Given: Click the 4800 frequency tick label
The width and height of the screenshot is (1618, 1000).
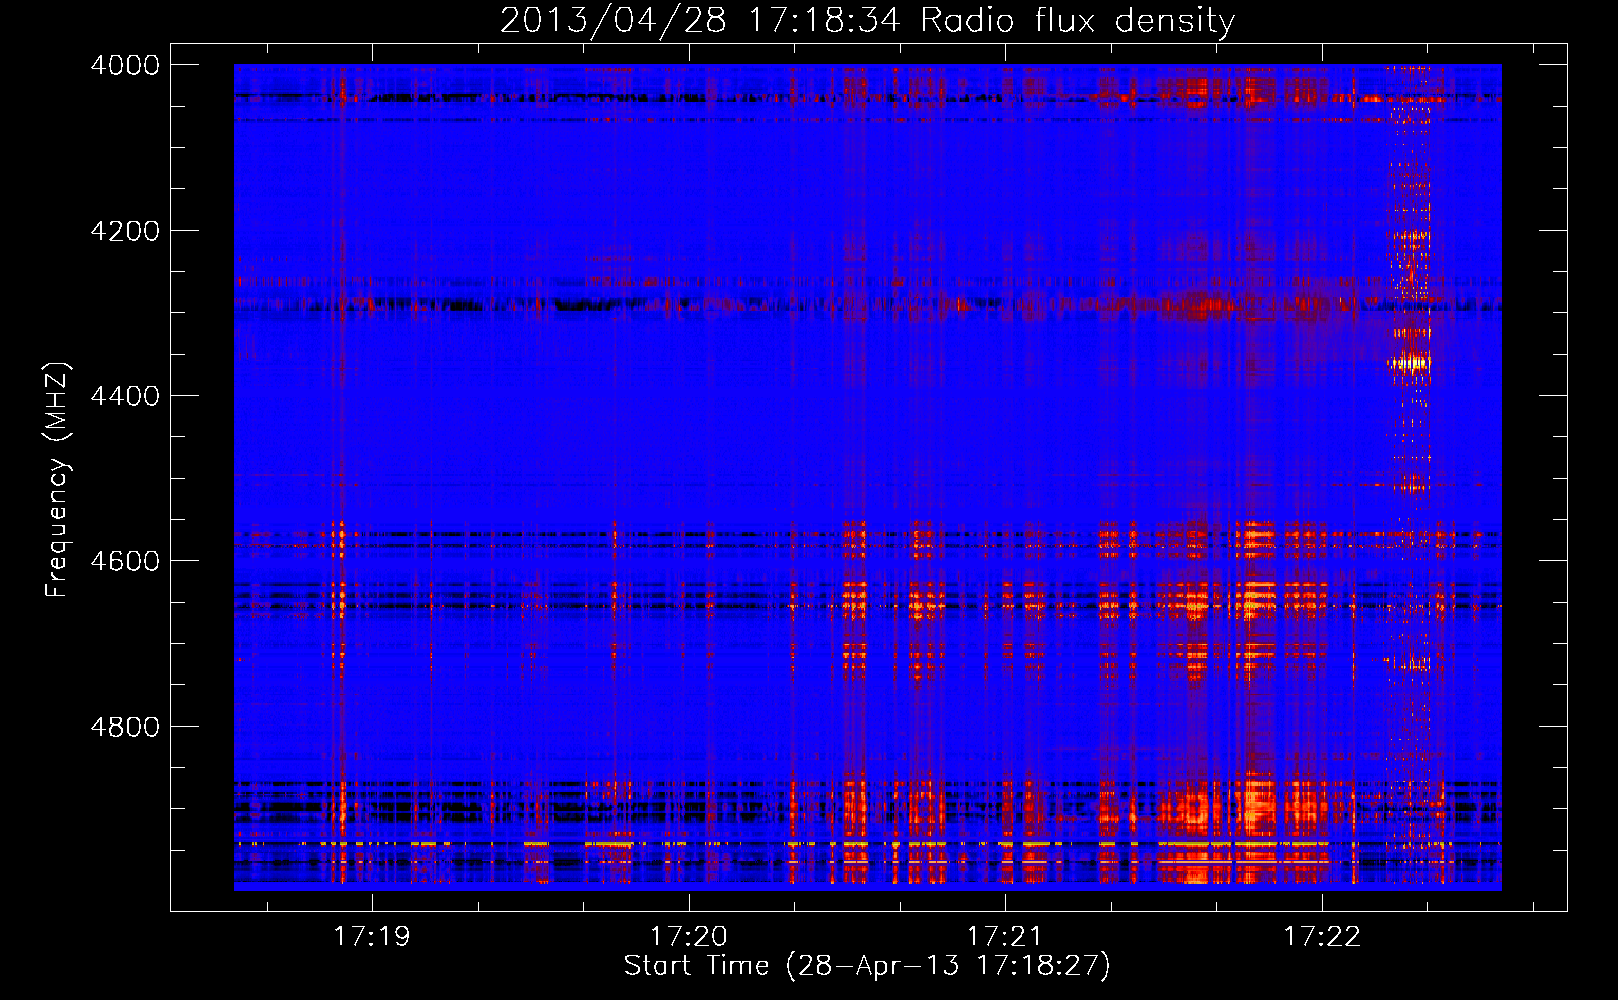Looking at the screenshot, I should (x=125, y=726).
